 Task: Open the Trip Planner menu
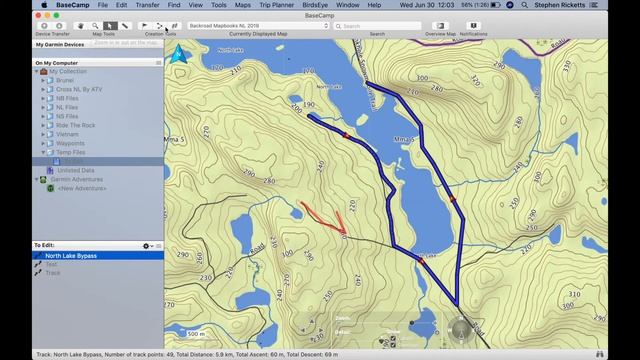[276, 5]
